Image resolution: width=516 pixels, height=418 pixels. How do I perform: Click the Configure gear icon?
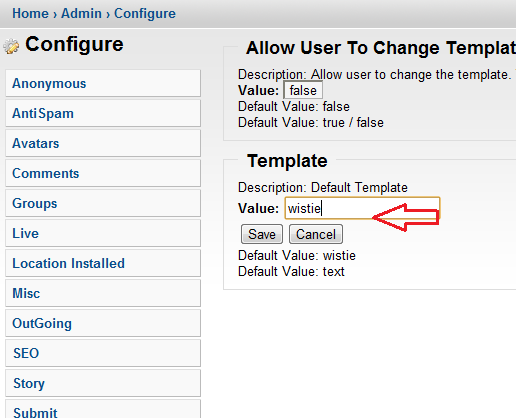click(x=12, y=46)
